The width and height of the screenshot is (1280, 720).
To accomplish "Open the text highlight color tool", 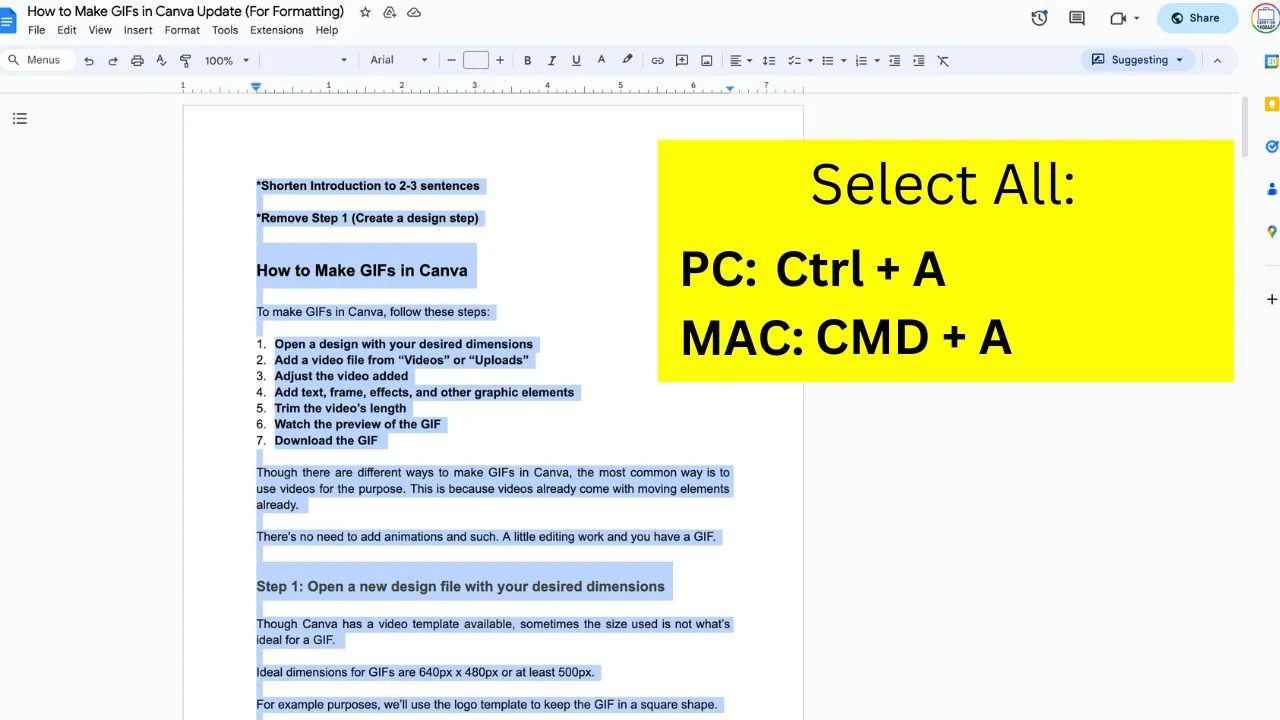I will point(627,60).
